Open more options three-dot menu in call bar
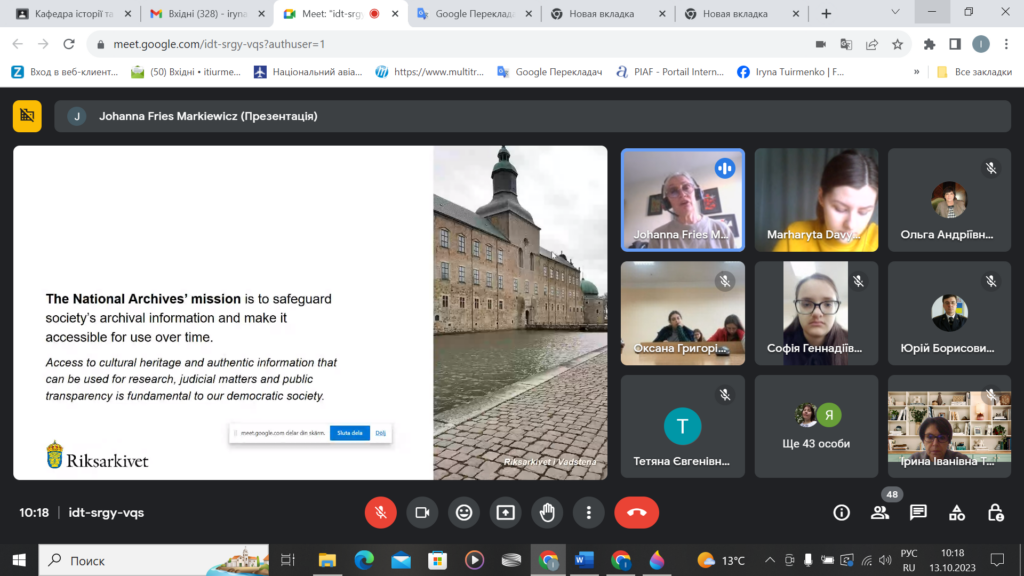This screenshot has height=576, width=1024. point(589,512)
